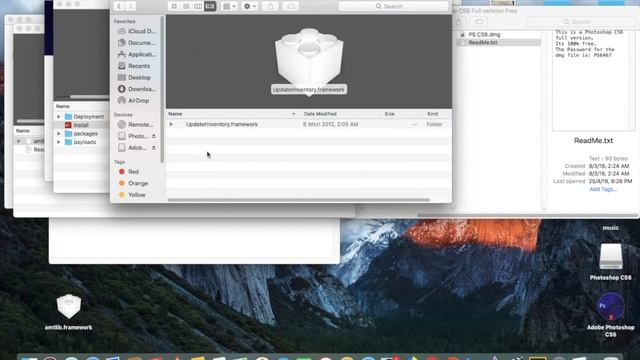
Task: Open the gear Action menu
Action: pyautogui.click(x=249, y=6)
